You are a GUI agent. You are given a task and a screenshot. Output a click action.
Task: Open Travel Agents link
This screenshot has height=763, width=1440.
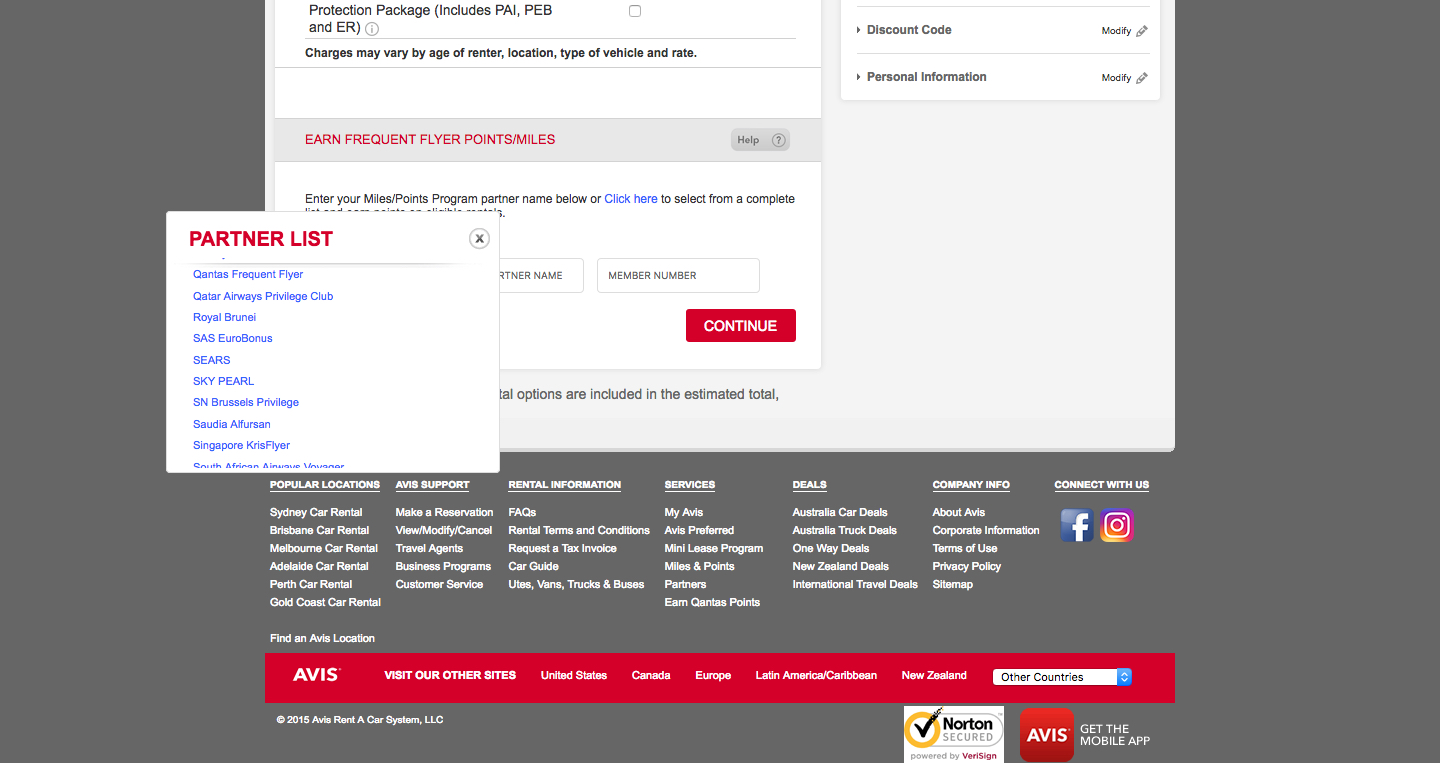429,548
